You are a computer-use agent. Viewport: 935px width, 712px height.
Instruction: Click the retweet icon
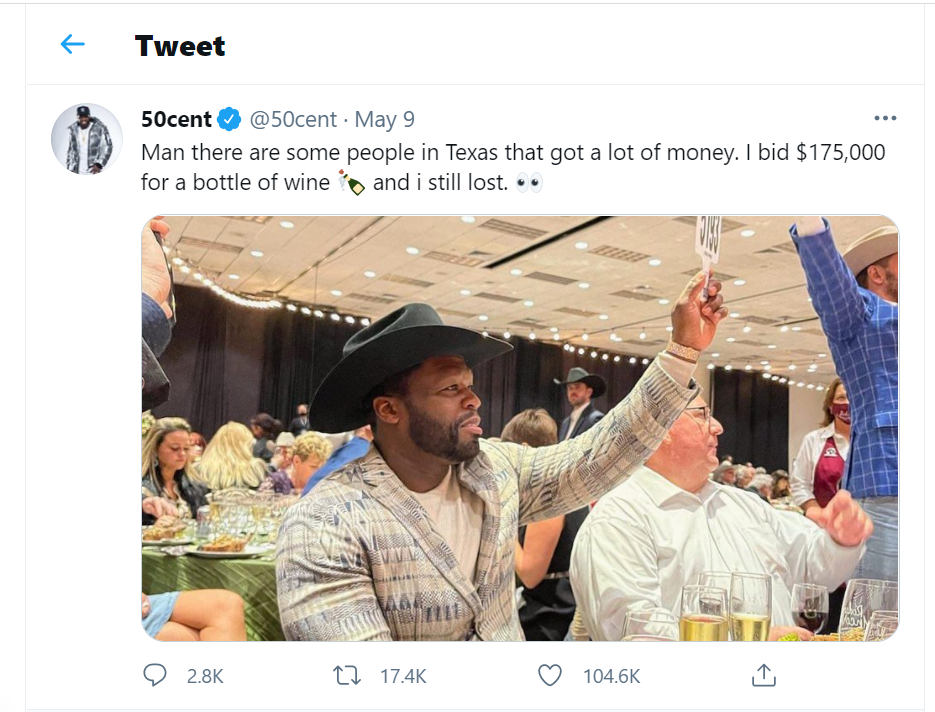(347, 676)
